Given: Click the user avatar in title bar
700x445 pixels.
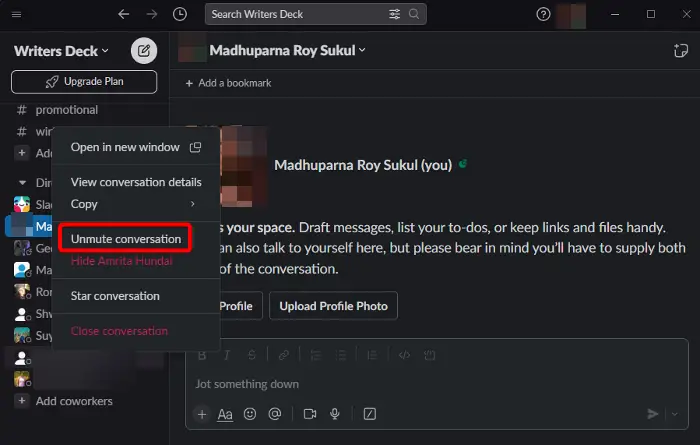Looking at the screenshot, I should coord(571,15).
